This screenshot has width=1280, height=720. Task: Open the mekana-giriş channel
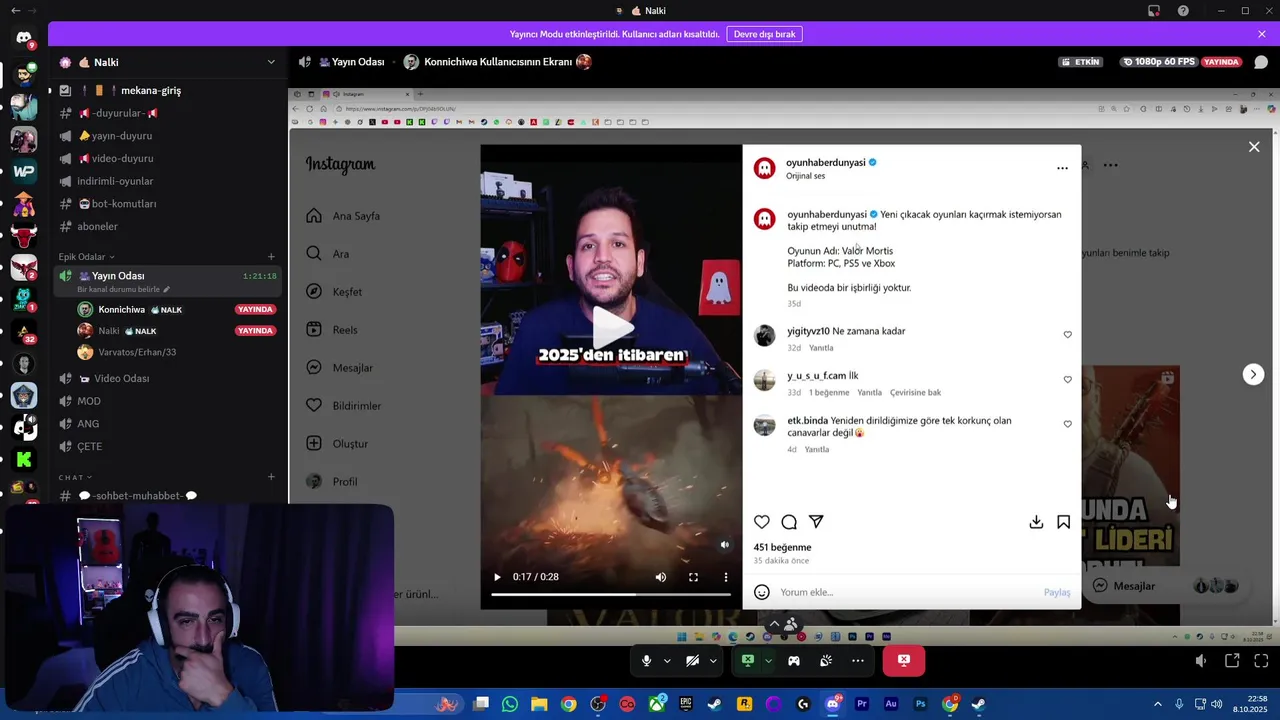(x=167, y=90)
